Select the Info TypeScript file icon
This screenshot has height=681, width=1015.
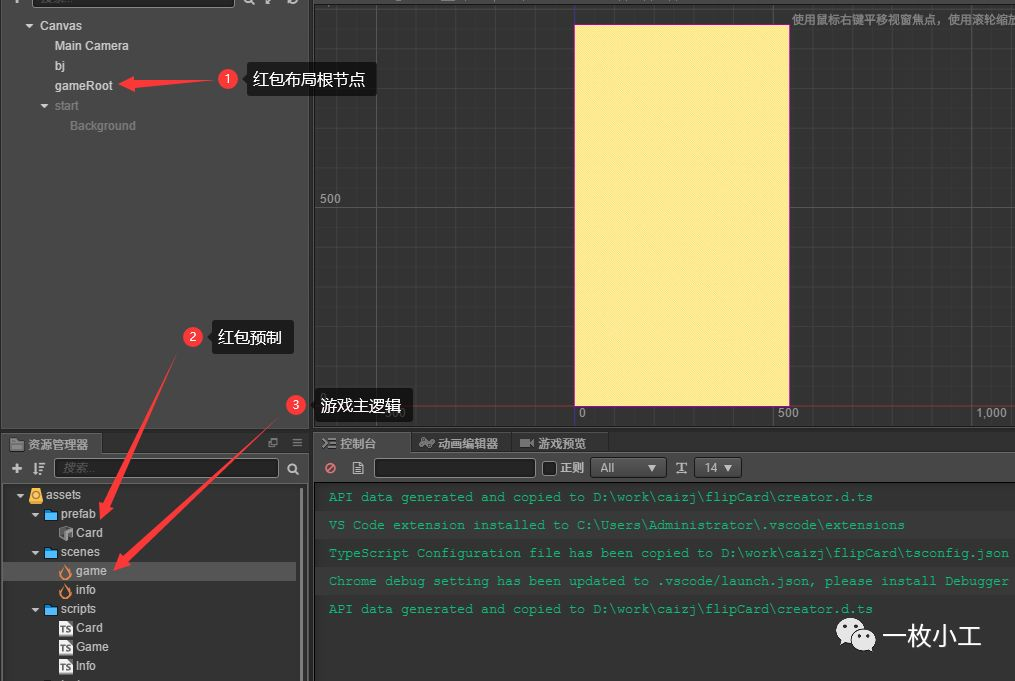click(x=65, y=665)
